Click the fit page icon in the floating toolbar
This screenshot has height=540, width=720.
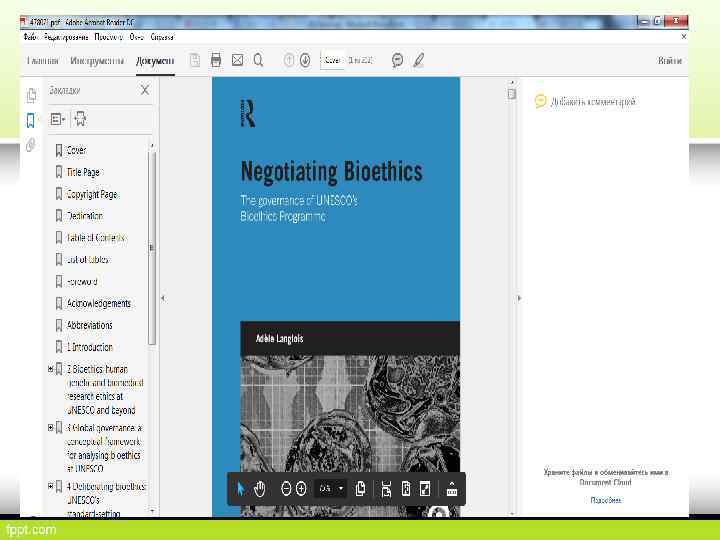pyautogui.click(x=406, y=489)
